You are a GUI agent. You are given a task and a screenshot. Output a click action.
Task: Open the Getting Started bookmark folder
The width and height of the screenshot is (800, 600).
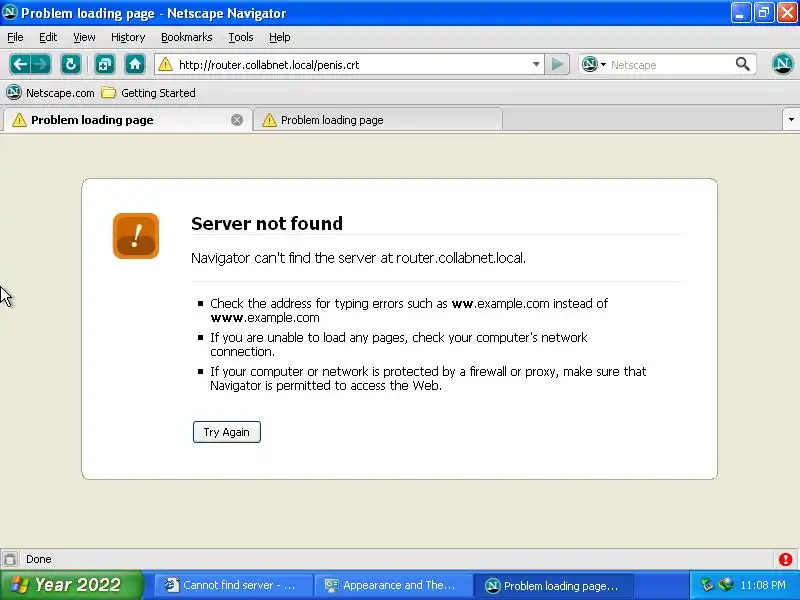(148, 93)
